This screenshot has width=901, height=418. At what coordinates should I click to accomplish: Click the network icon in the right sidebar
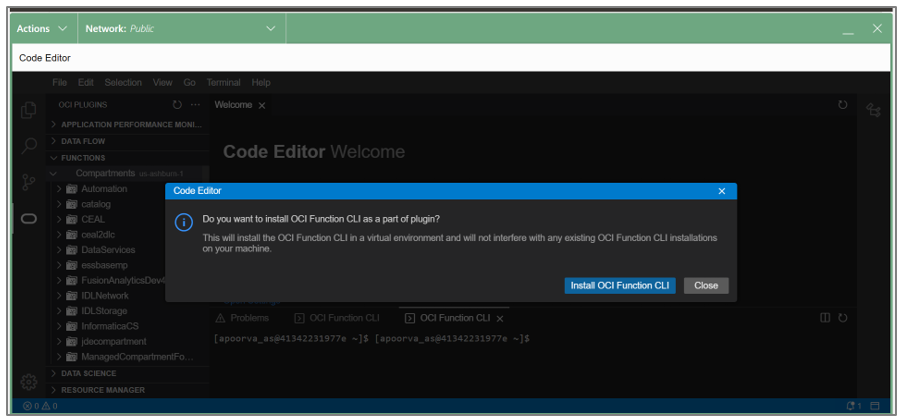point(873,110)
